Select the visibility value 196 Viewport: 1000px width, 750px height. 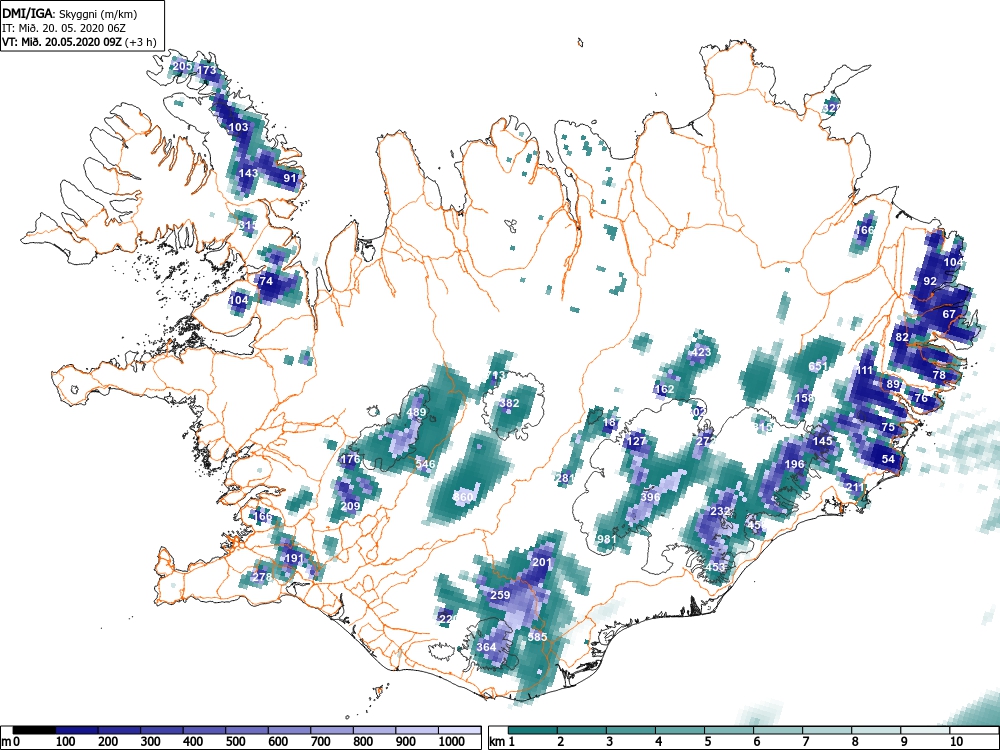click(794, 464)
